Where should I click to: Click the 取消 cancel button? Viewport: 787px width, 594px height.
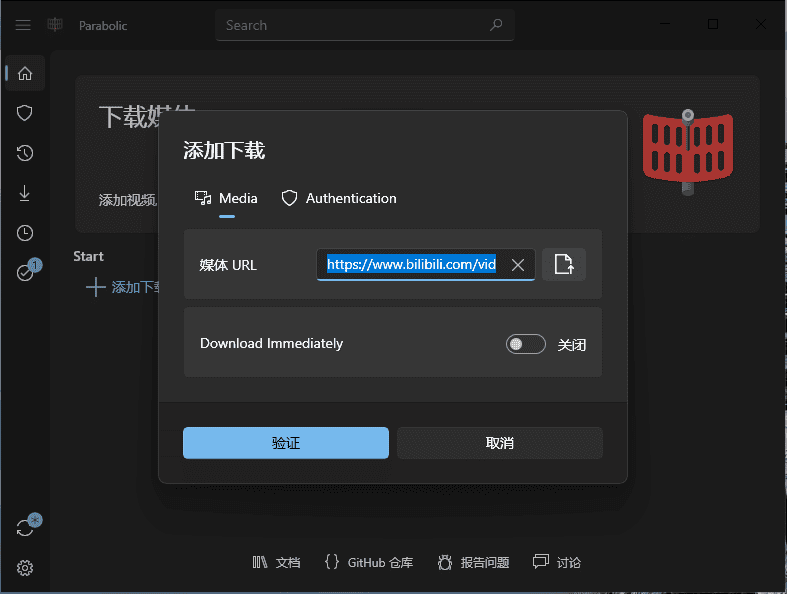pyautogui.click(x=499, y=443)
